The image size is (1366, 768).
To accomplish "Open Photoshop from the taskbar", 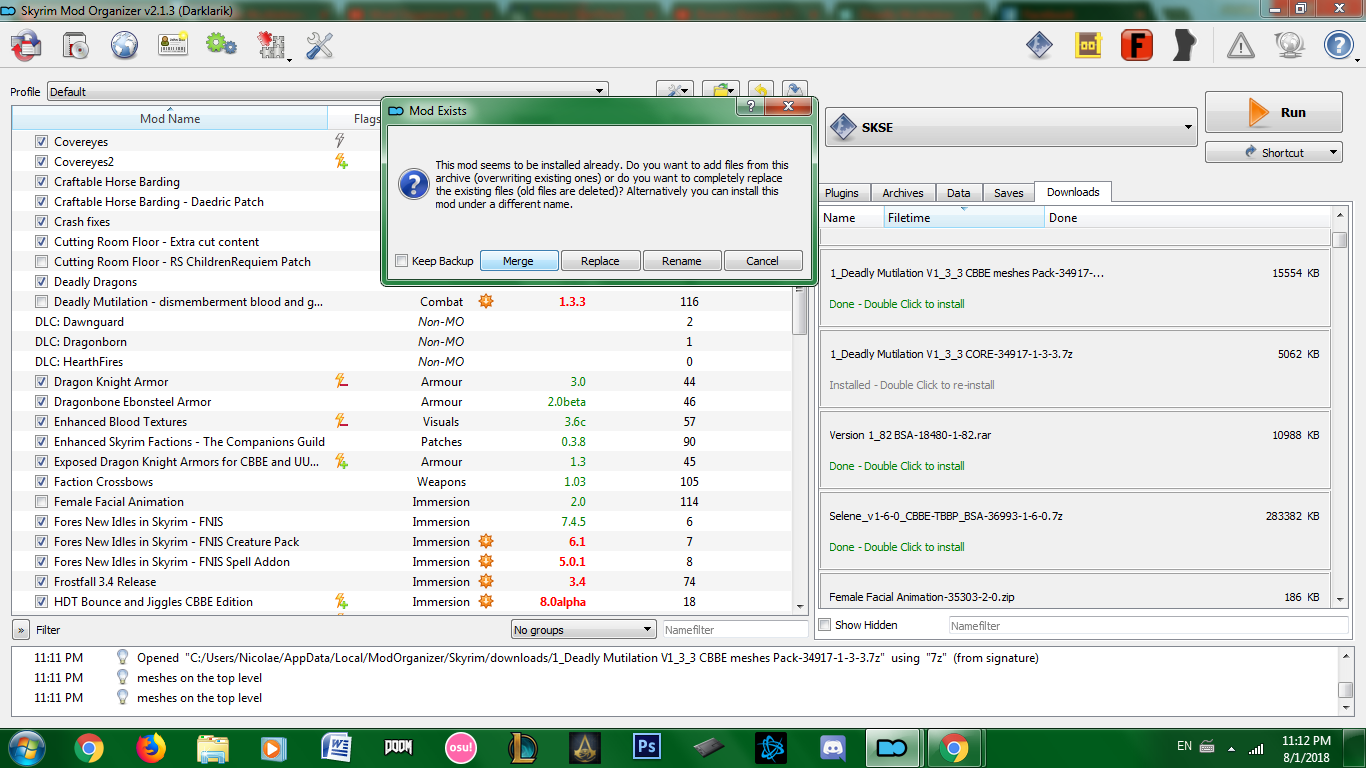I will click(x=648, y=747).
